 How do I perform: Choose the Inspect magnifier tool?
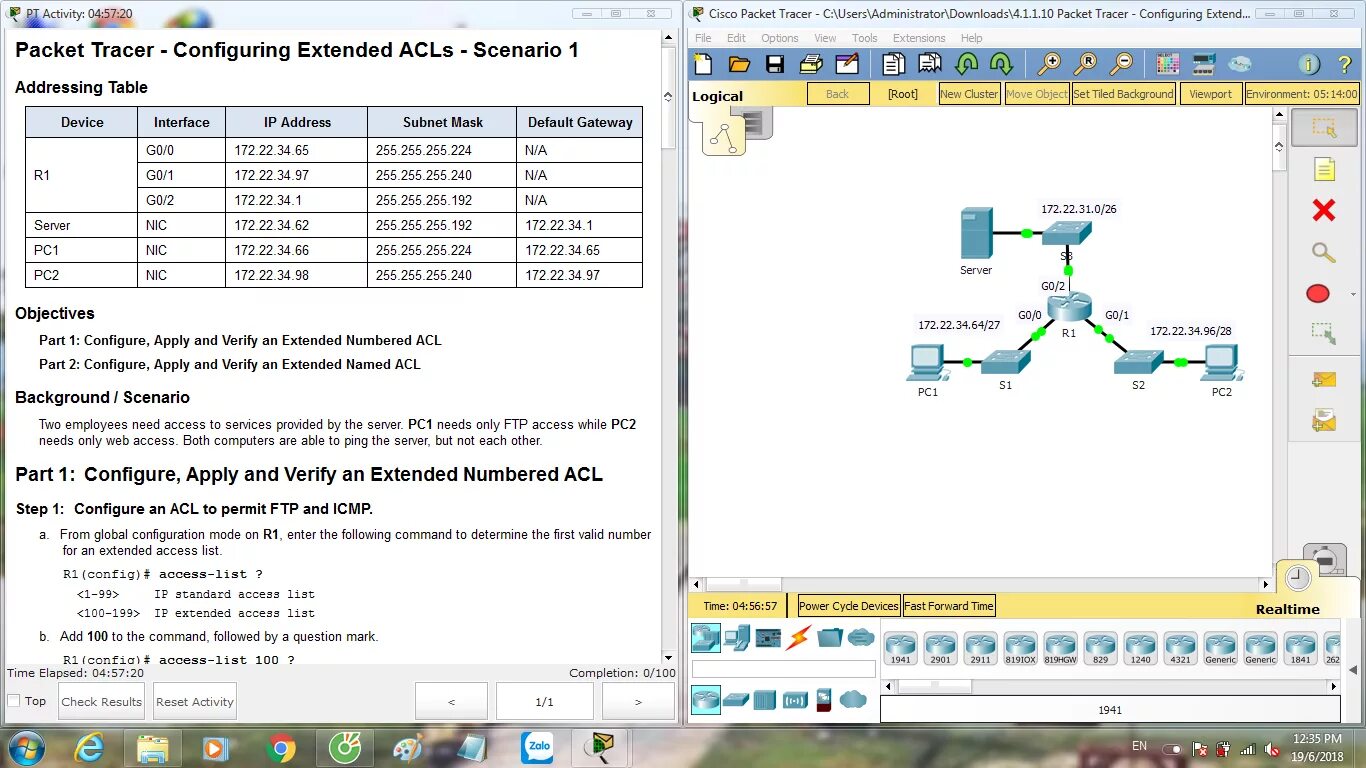[1324, 252]
